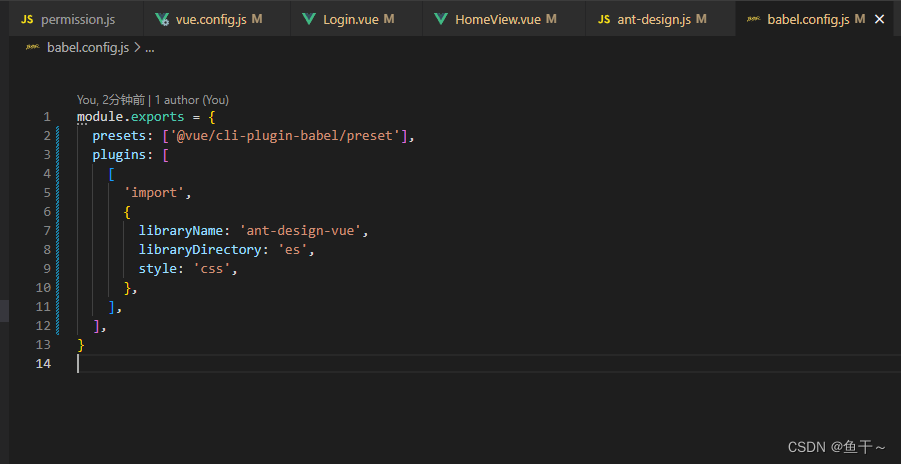
Task: Click the Babel icon in the breadcrumb
Action: click(x=33, y=48)
